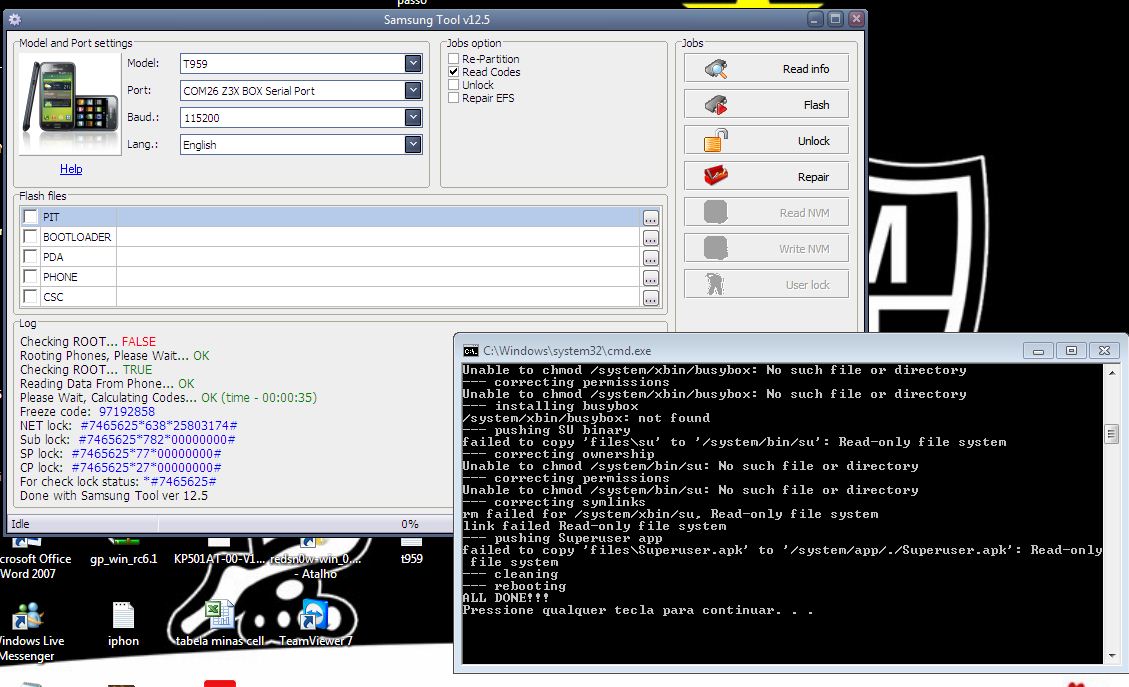Click the SP lock code #7465625*77*00000000#
The width and height of the screenshot is (1129, 687).
[x=146, y=454]
